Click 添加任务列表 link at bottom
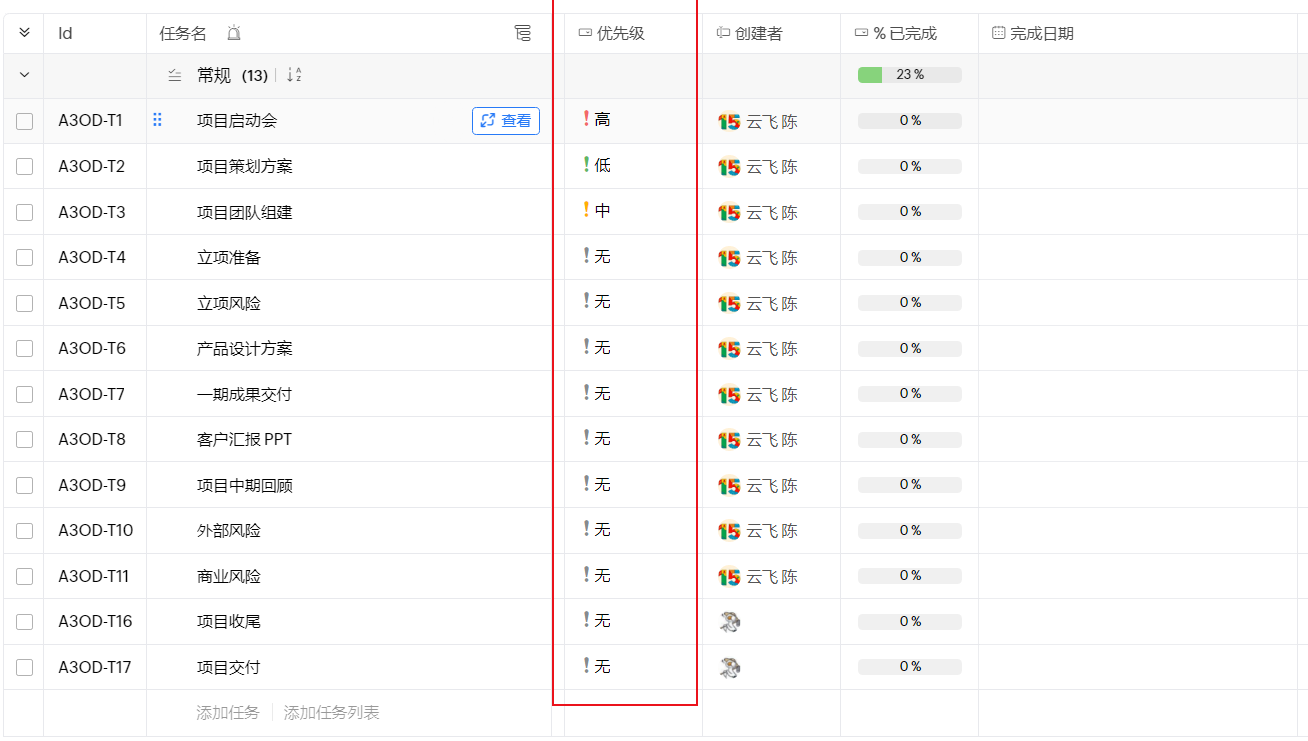This screenshot has width=1308, height=741. (x=332, y=713)
